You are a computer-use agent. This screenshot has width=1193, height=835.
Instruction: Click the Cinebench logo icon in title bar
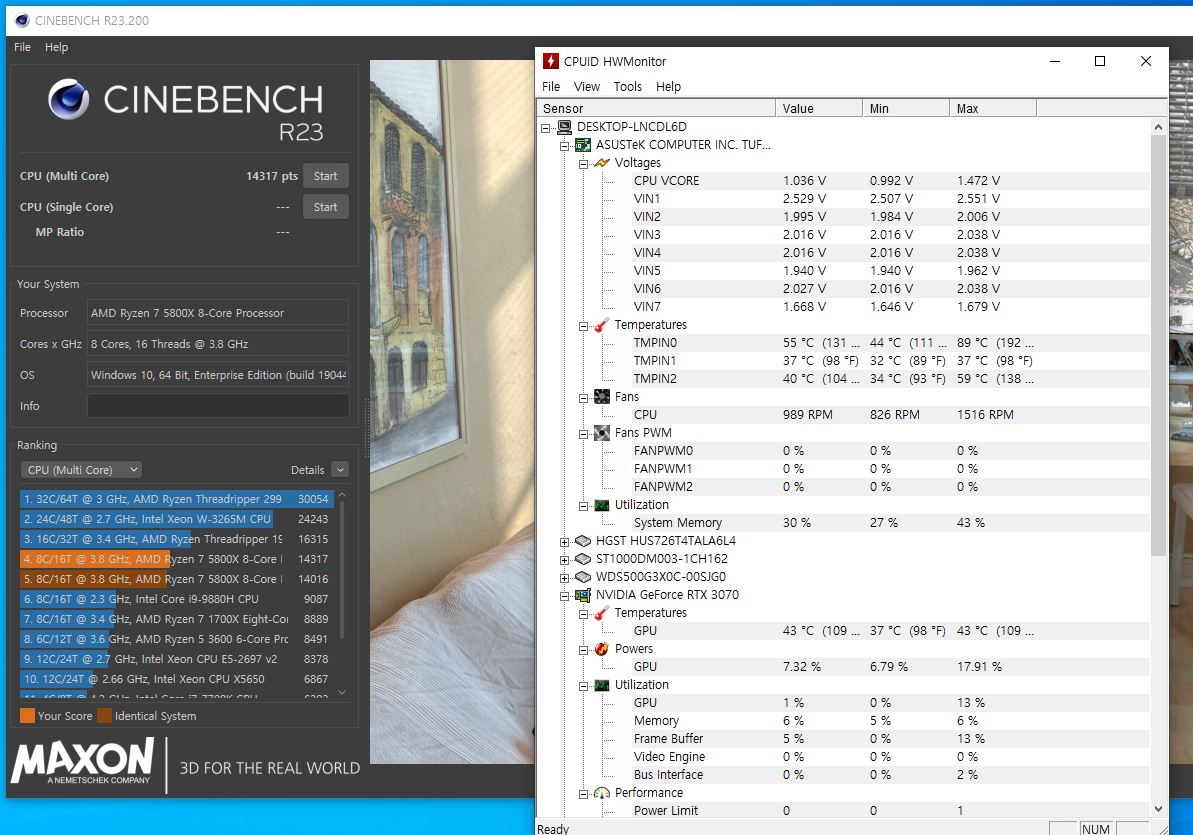point(22,21)
